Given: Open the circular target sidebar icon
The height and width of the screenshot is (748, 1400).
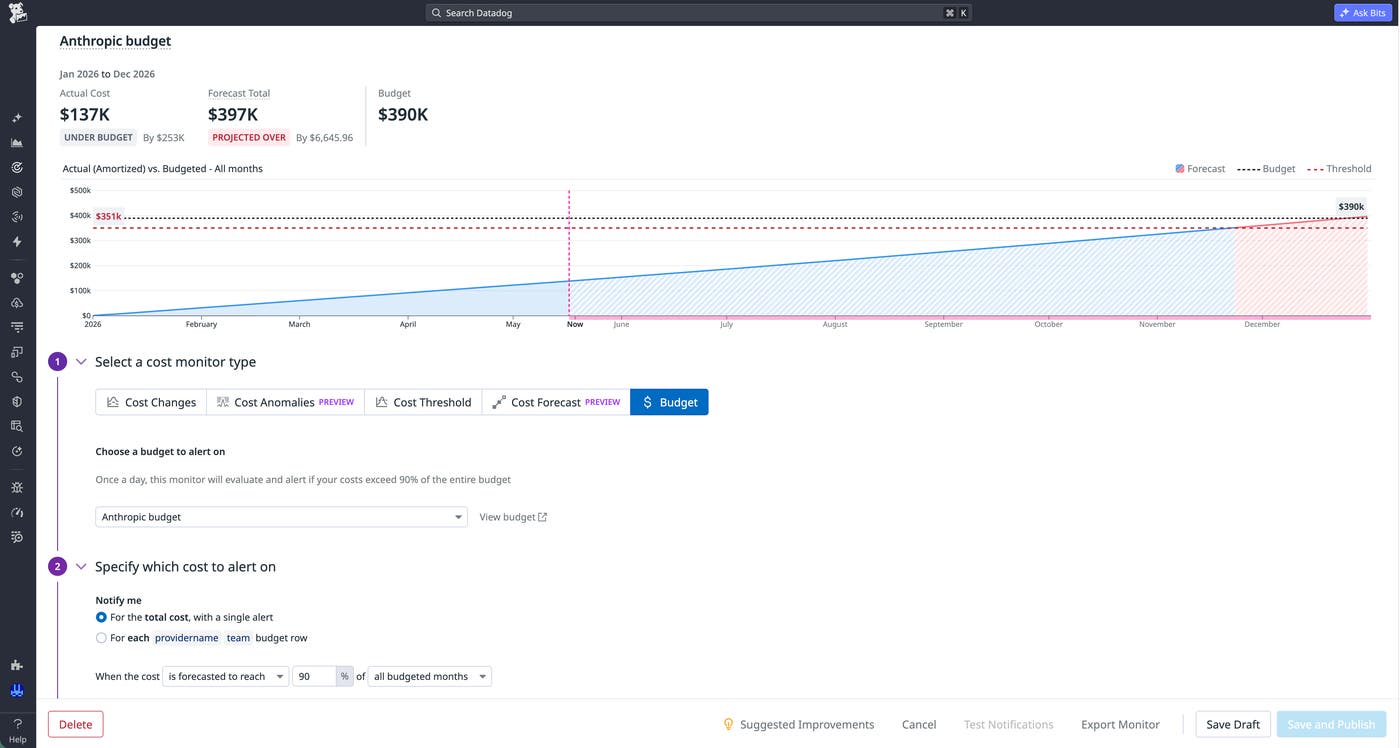Looking at the screenshot, I should (17, 168).
